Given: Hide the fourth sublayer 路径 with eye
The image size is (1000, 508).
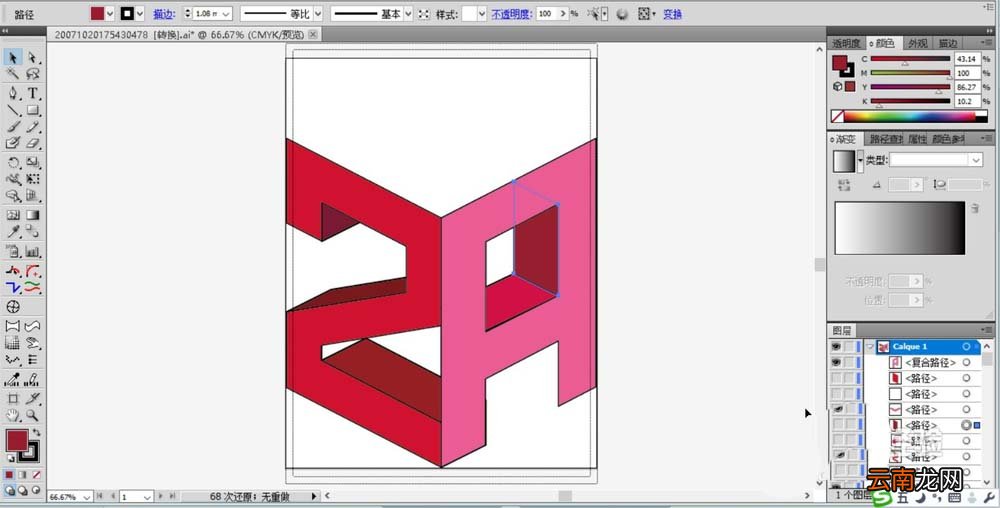Looking at the screenshot, I should [836, 410].
